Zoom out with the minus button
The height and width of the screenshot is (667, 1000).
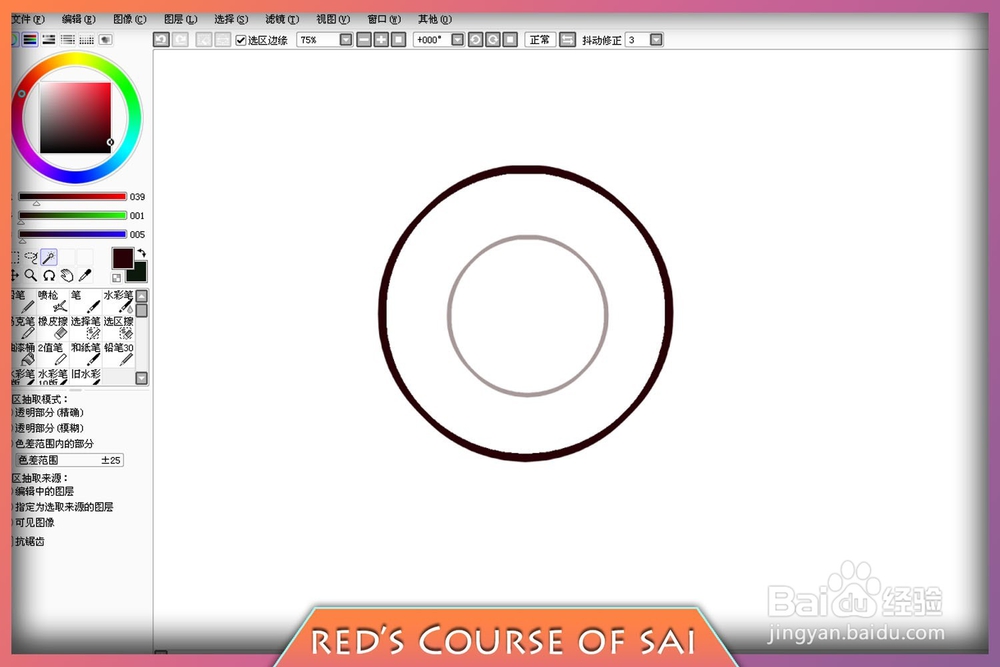click(364, 40)
